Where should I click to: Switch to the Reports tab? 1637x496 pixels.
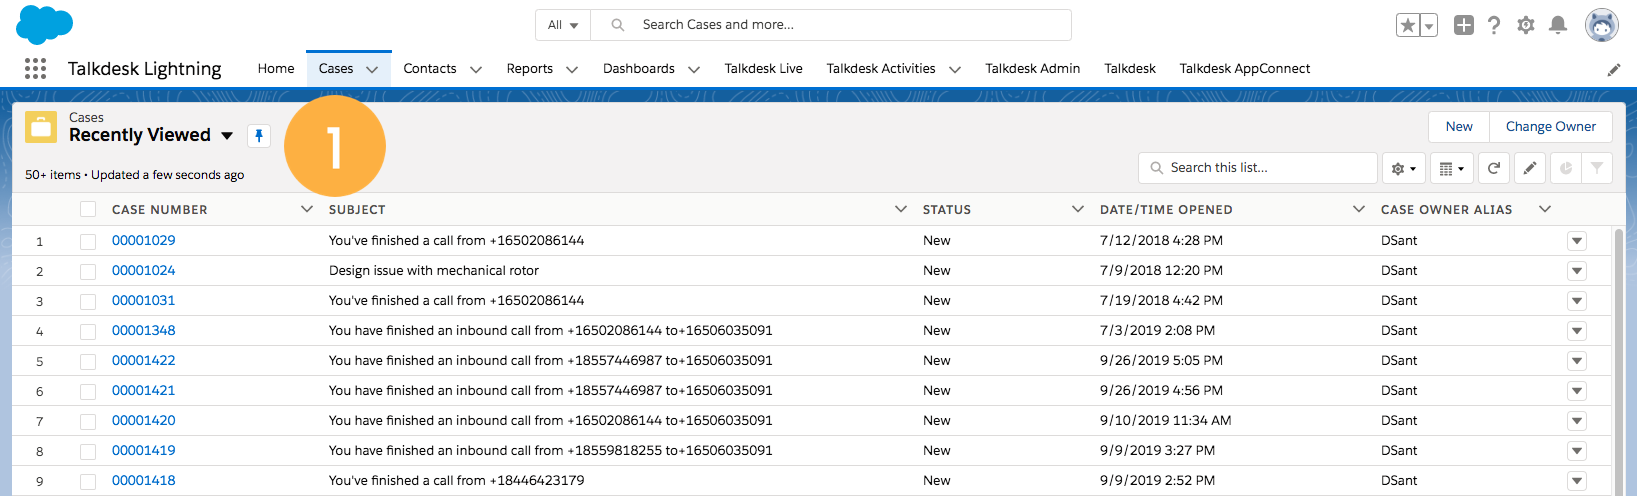click(x=530, y=69)
